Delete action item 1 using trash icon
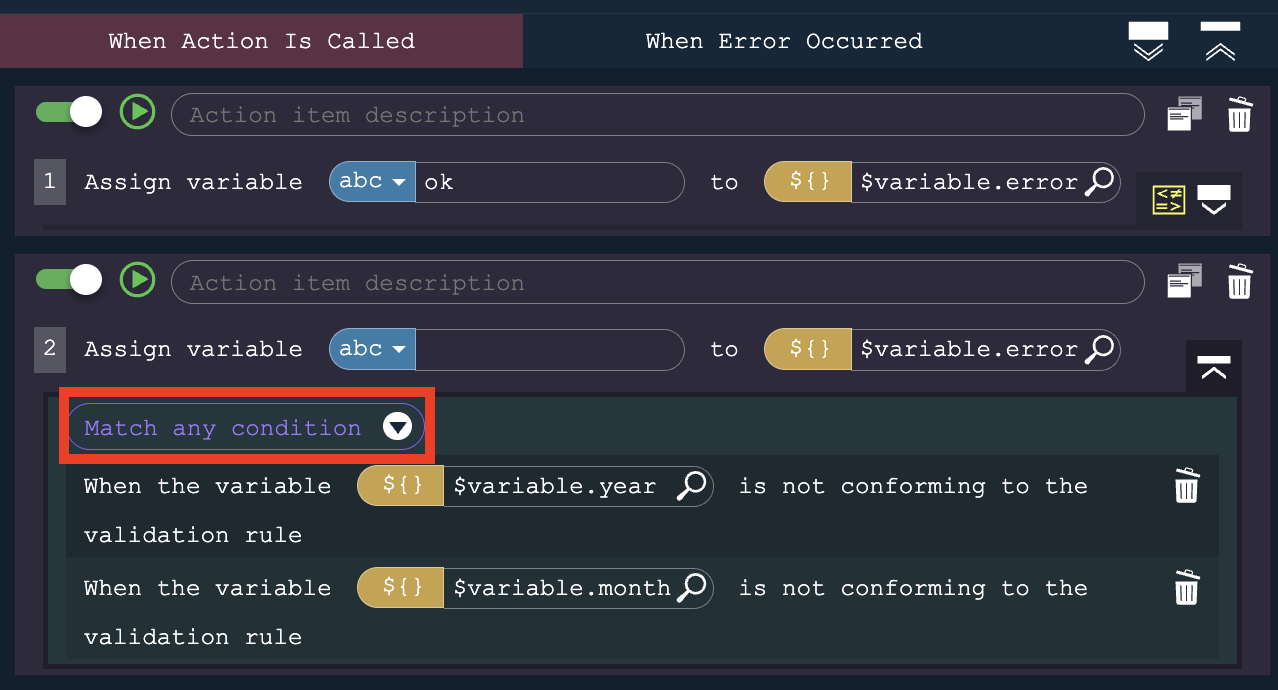 pos(1239,114)
